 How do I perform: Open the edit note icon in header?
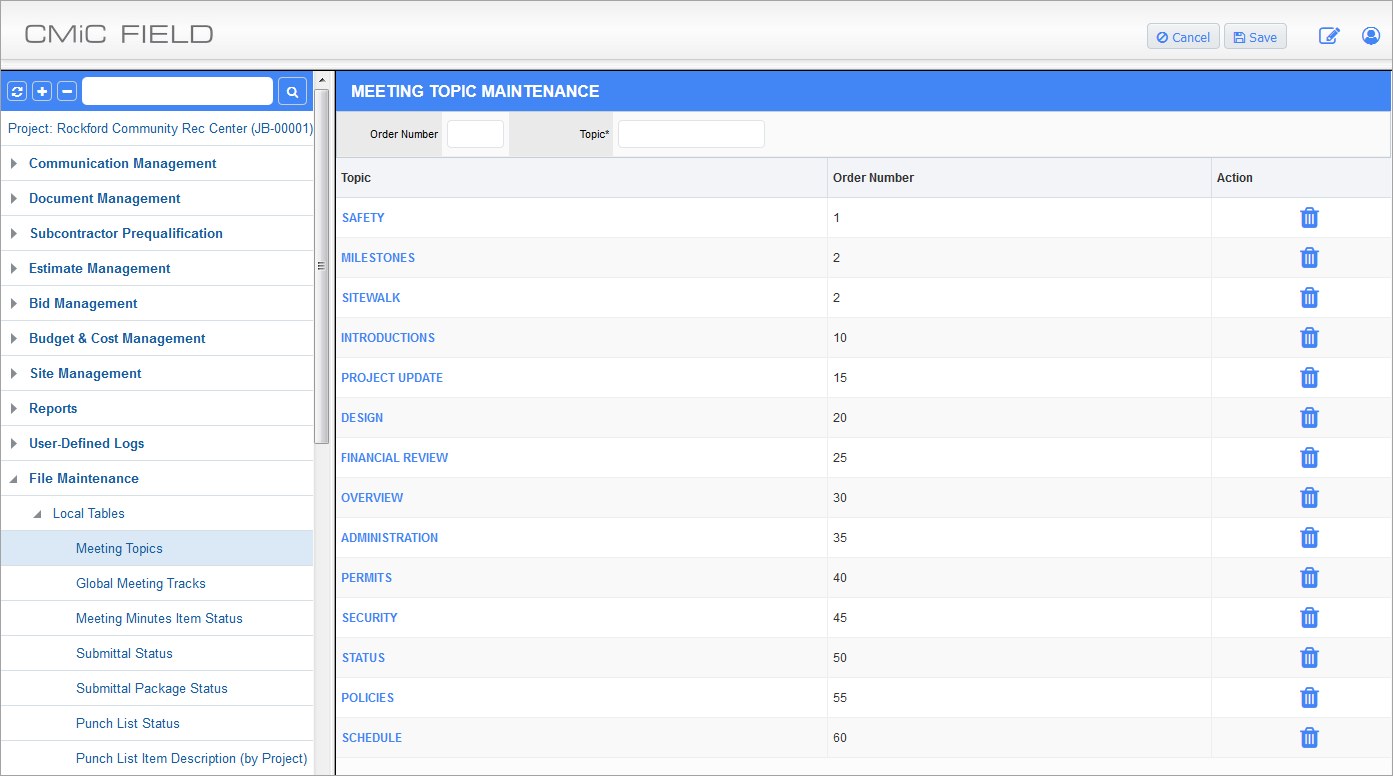point(1329,36)
